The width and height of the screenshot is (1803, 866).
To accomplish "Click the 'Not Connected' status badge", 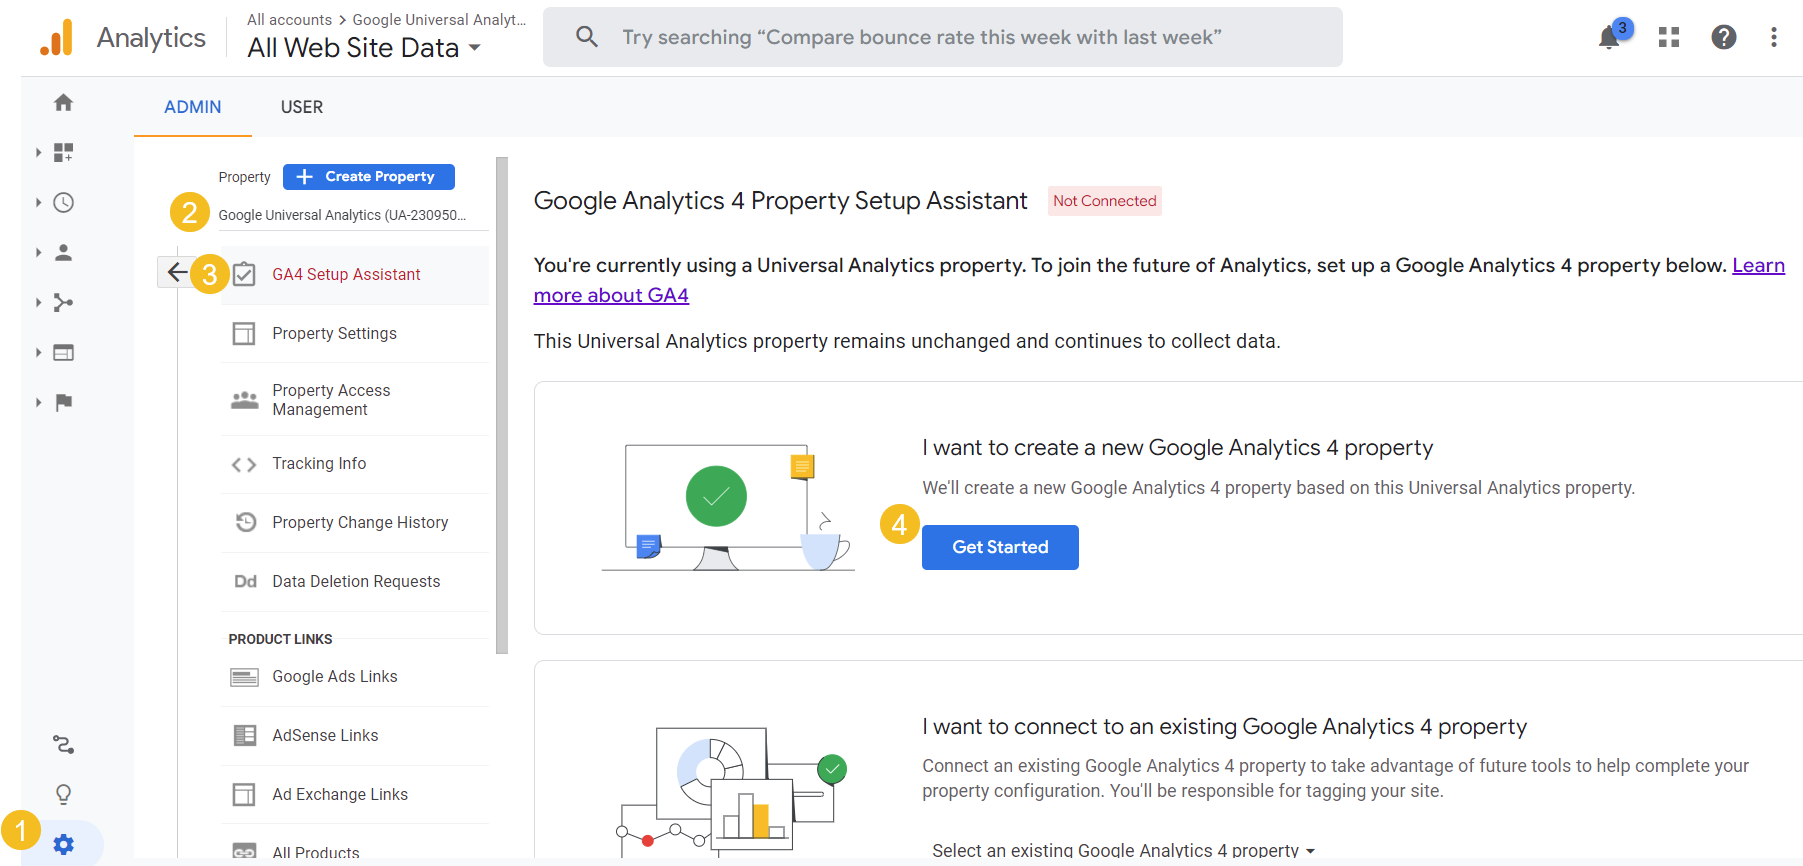I will [1104, 201].
